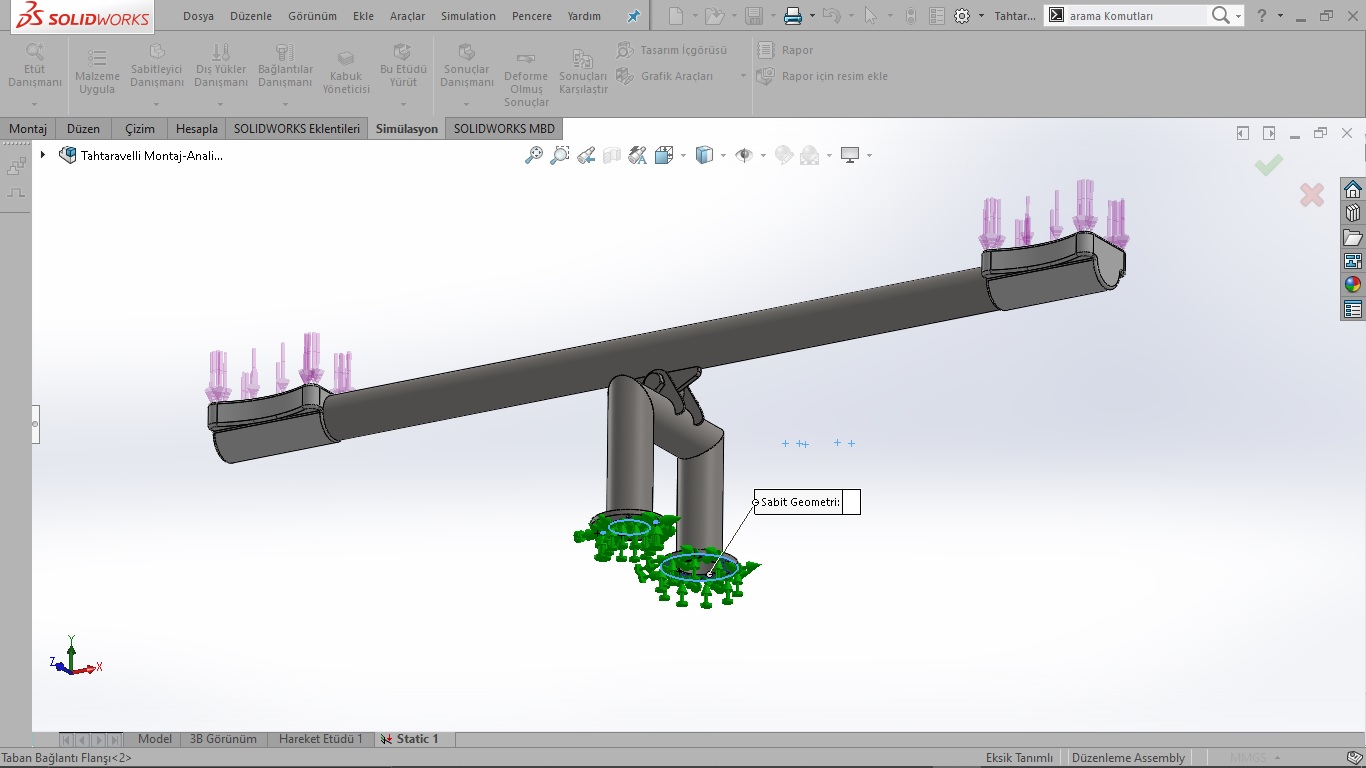Click the View Settings monitor icon

tap(850, 155)
